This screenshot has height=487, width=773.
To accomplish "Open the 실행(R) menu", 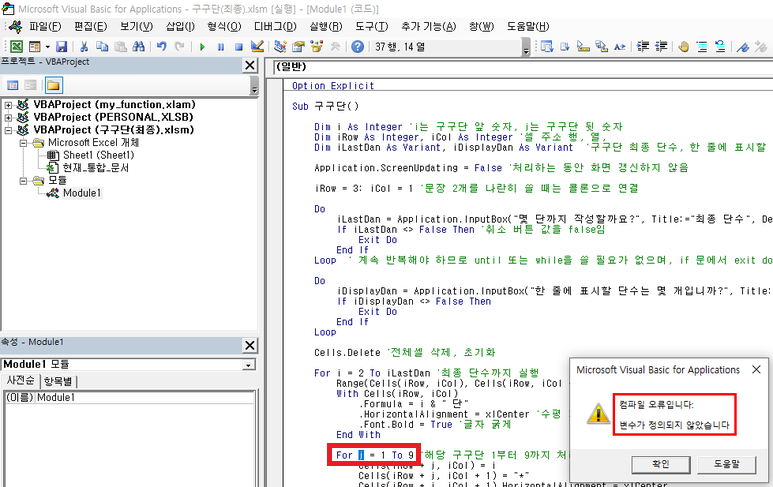I will (x=326, y=27).
